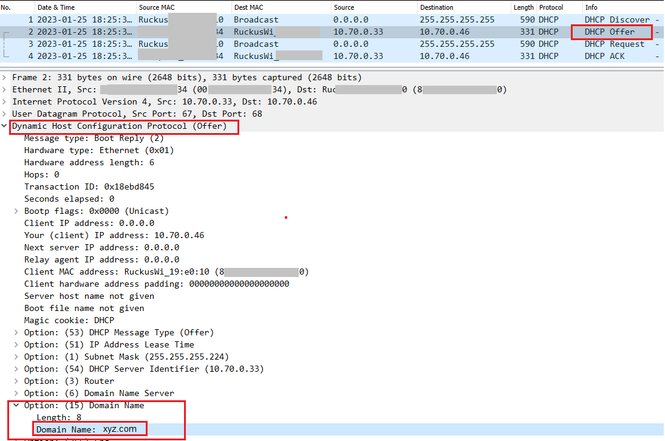Expand Option (1) Subnet Mask
Viewport: 665px width, 441px height.
pos(17,355)
